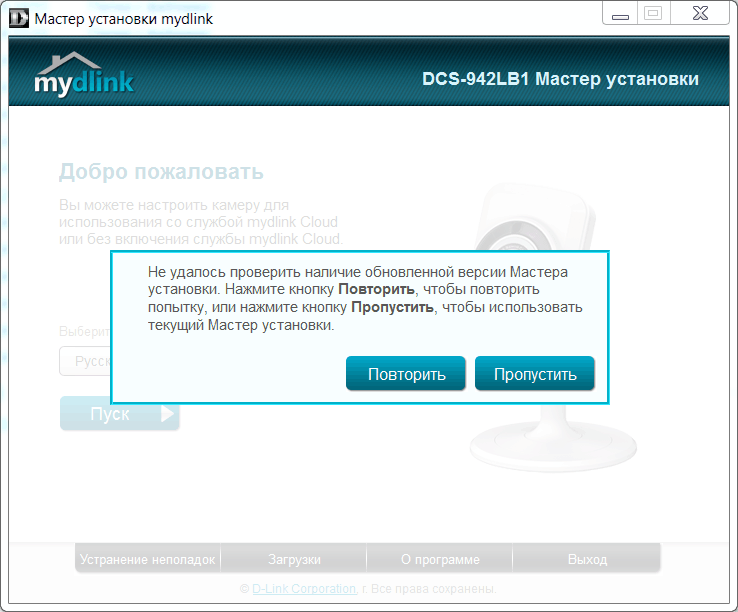Click the Мастер установки mydlink window title

coord(124,19)
